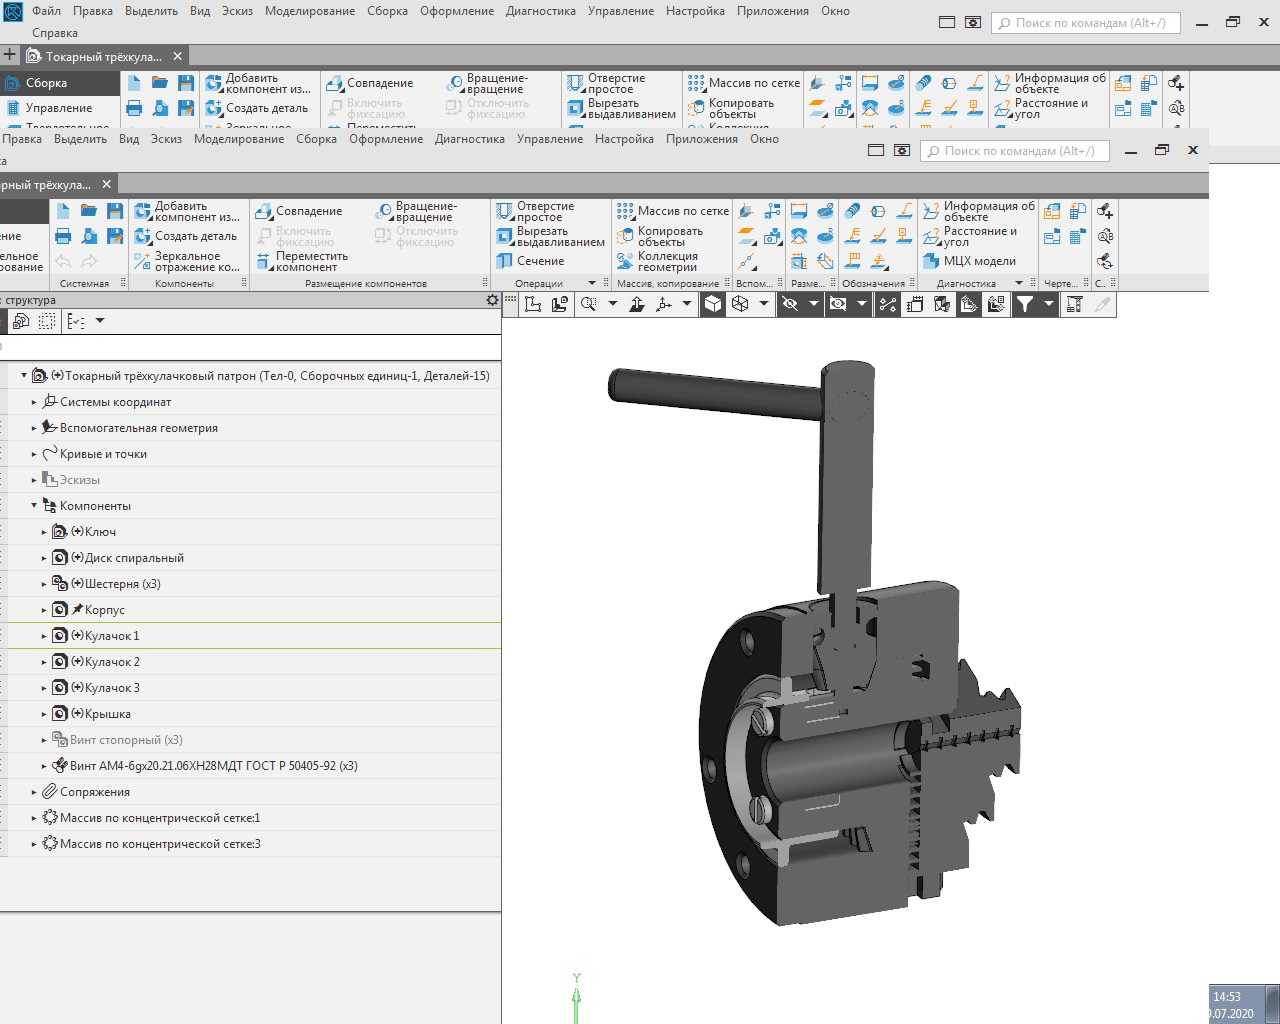Screen dimensions: 1280x1024
Task: Expand the Шестерня (x3) component
Action: pos(44,584)
